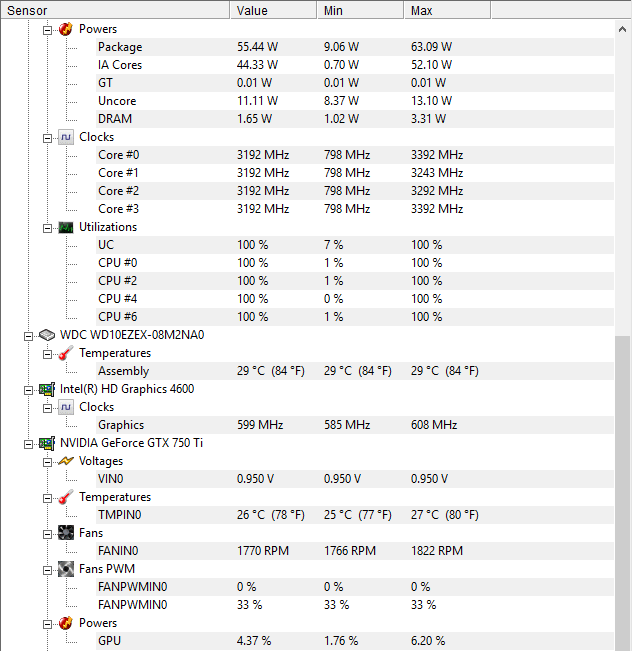Click the Utilizations graph icon
Image resolution: width=632 pixels, height=651 pixels.
pos(66,227)
